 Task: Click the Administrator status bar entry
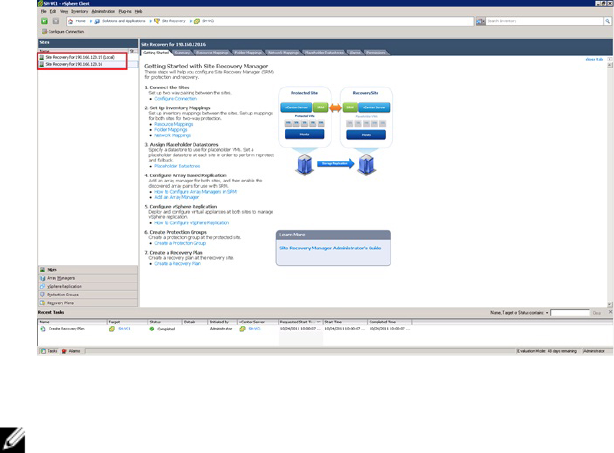point(594,351)
